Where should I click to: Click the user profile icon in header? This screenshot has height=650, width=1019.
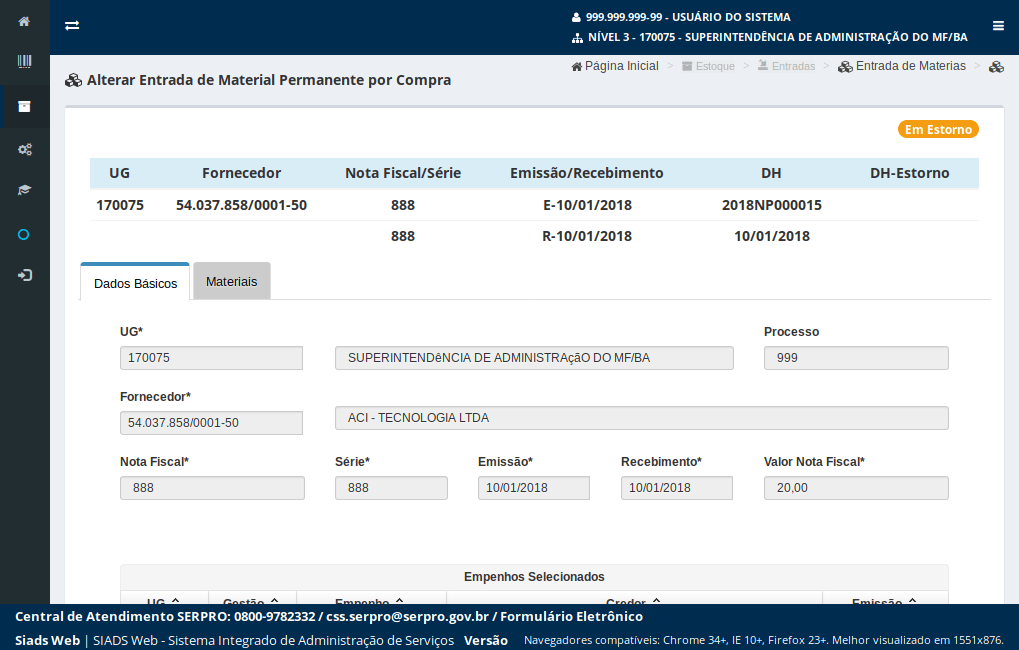pos(576,18)
